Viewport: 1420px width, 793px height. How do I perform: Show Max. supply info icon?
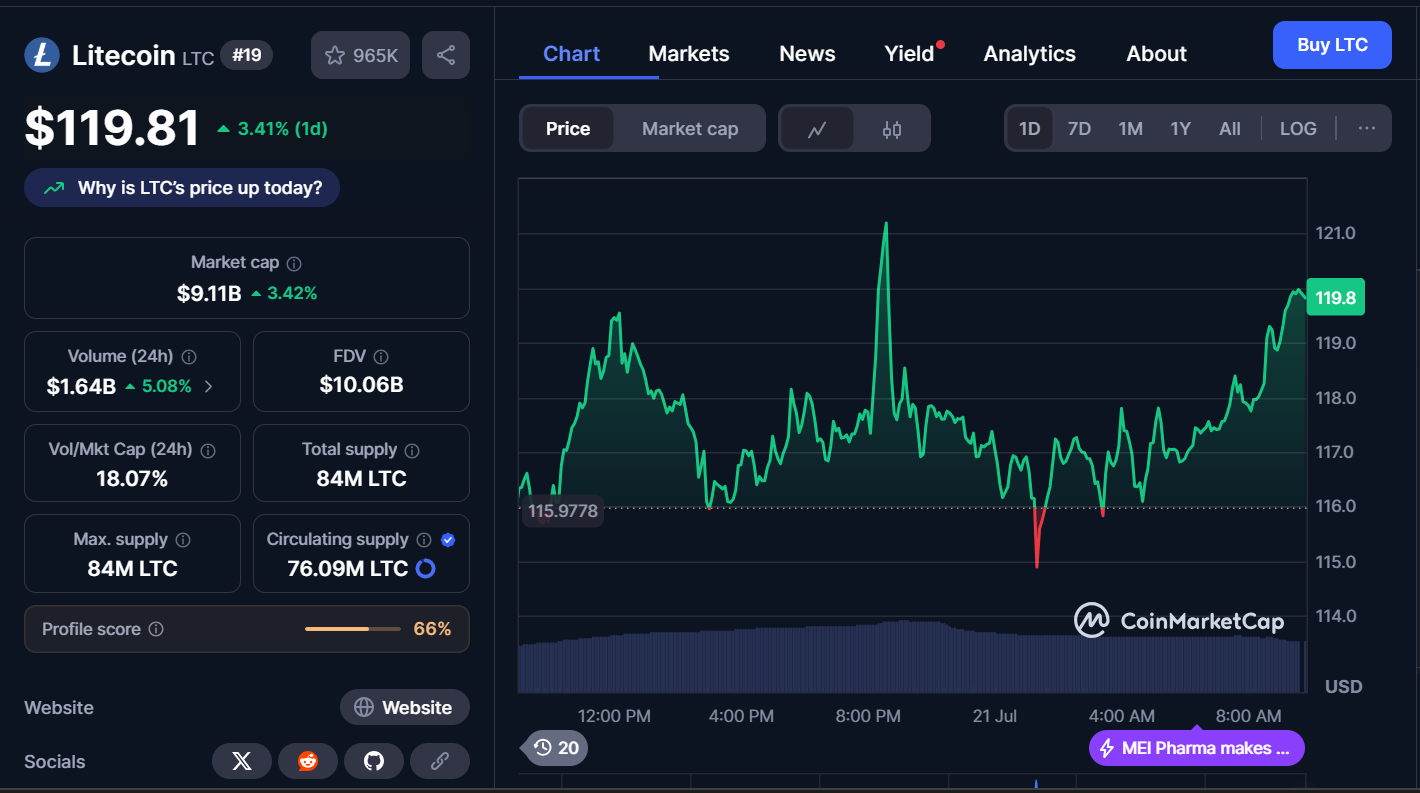point(183,540)
